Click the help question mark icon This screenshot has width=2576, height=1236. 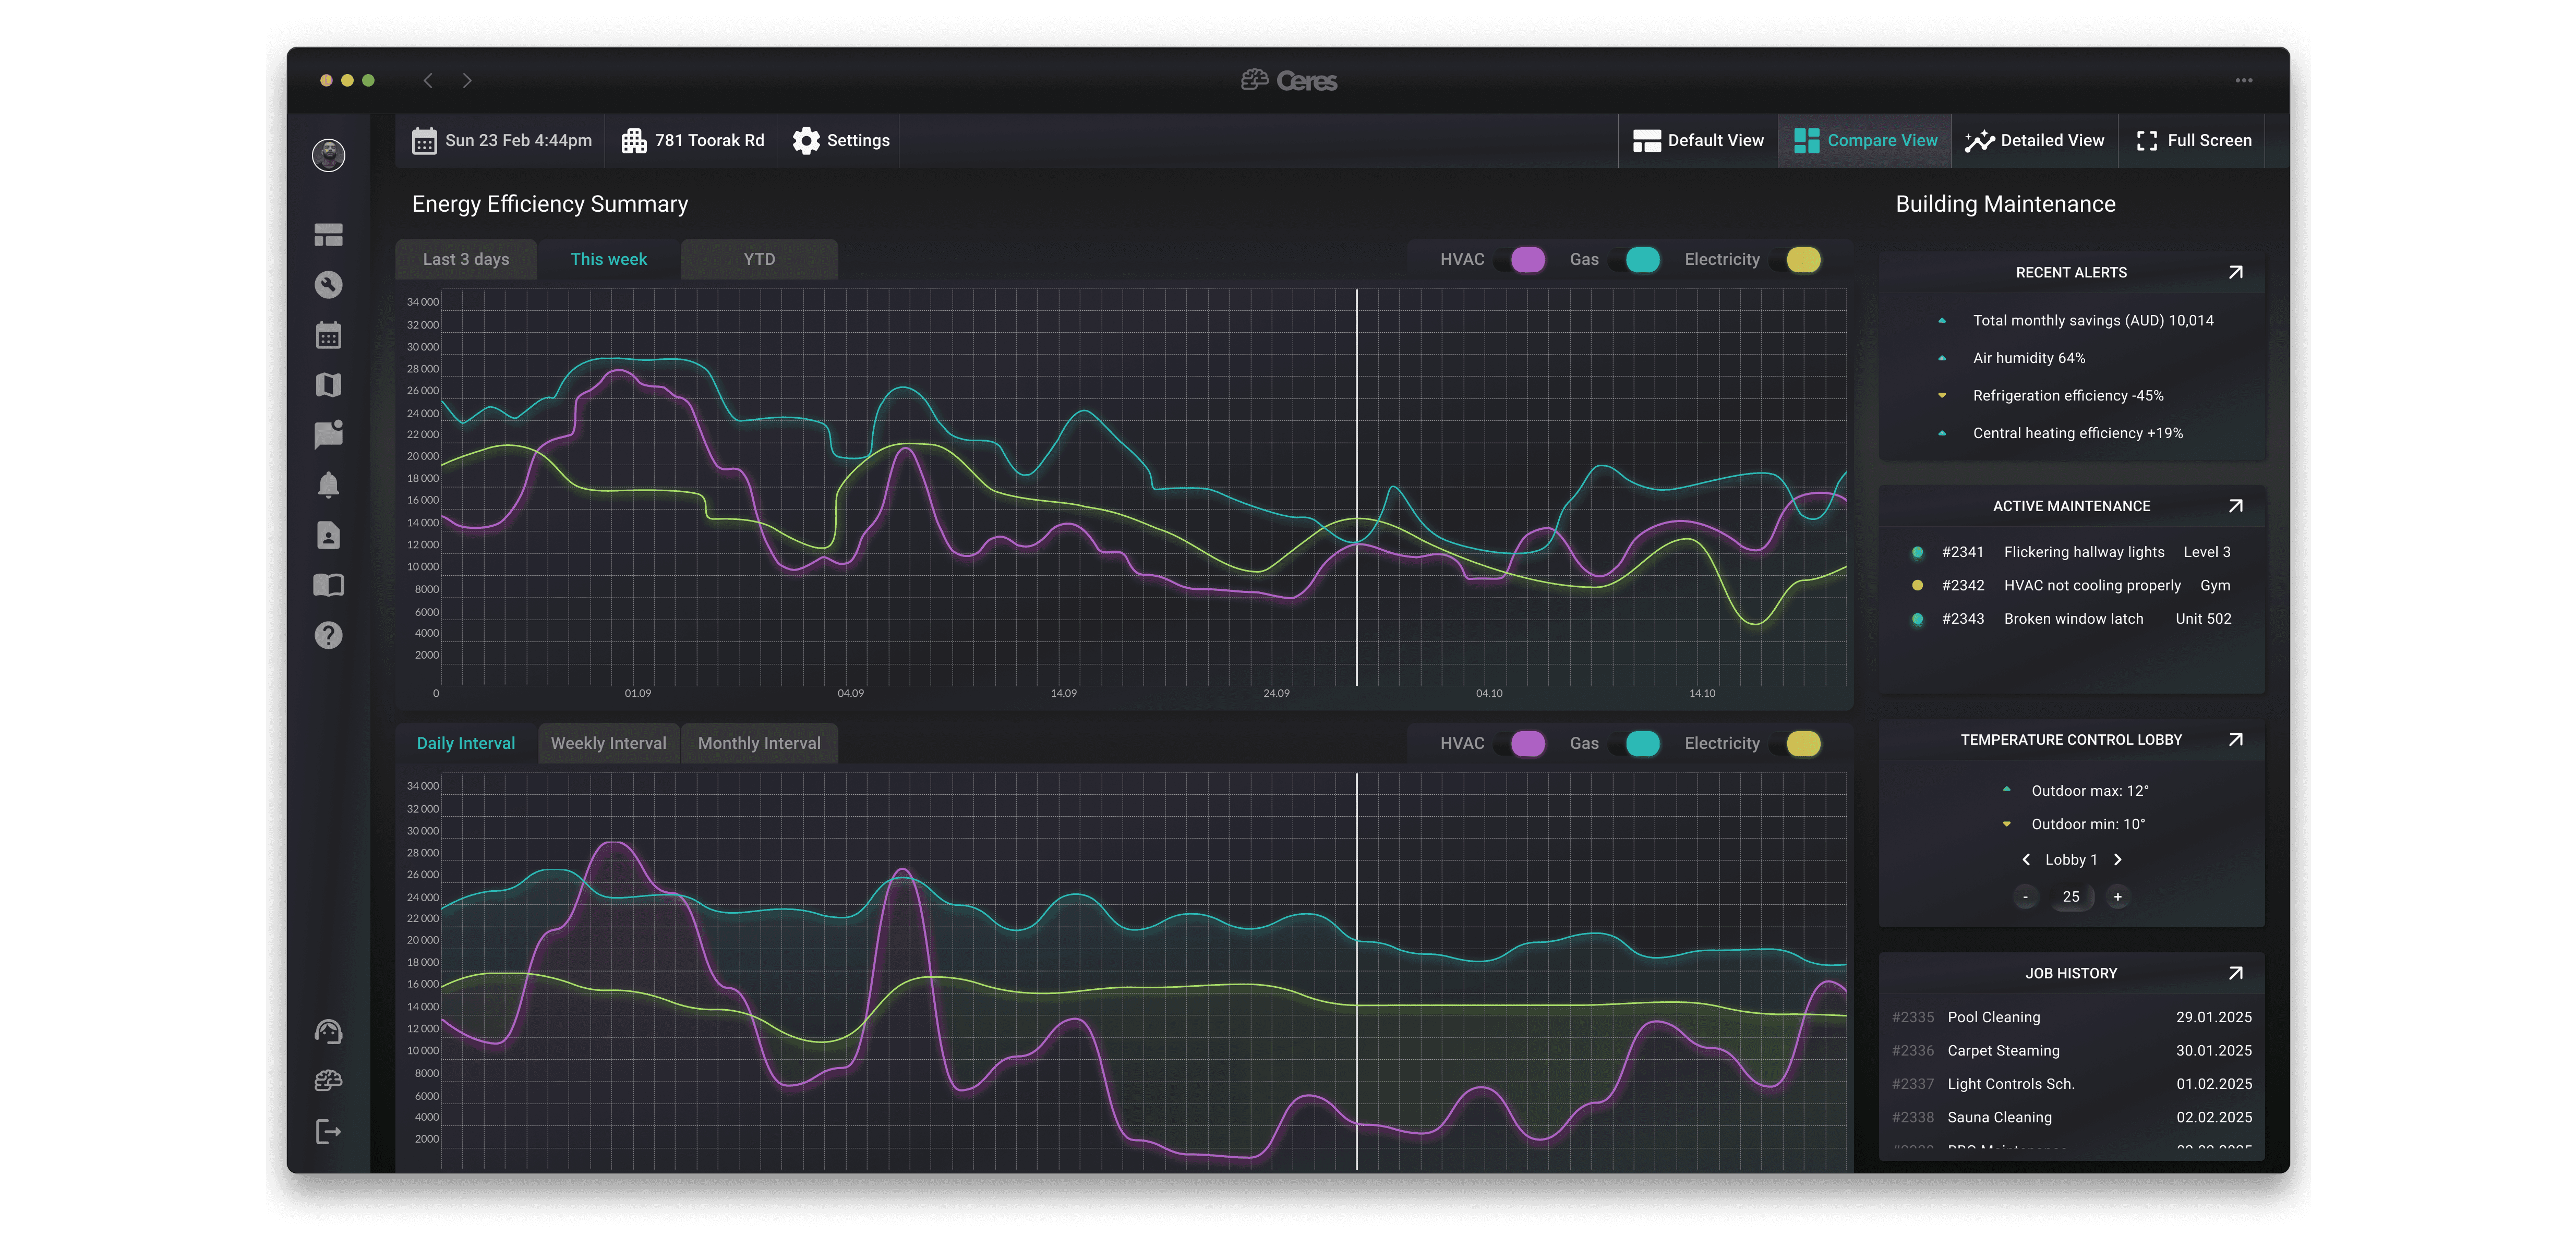328,635
